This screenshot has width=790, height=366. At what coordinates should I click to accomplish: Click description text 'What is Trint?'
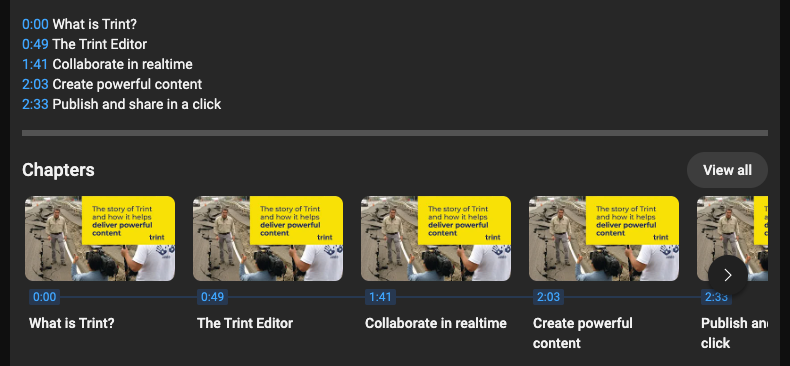[95, 24]
